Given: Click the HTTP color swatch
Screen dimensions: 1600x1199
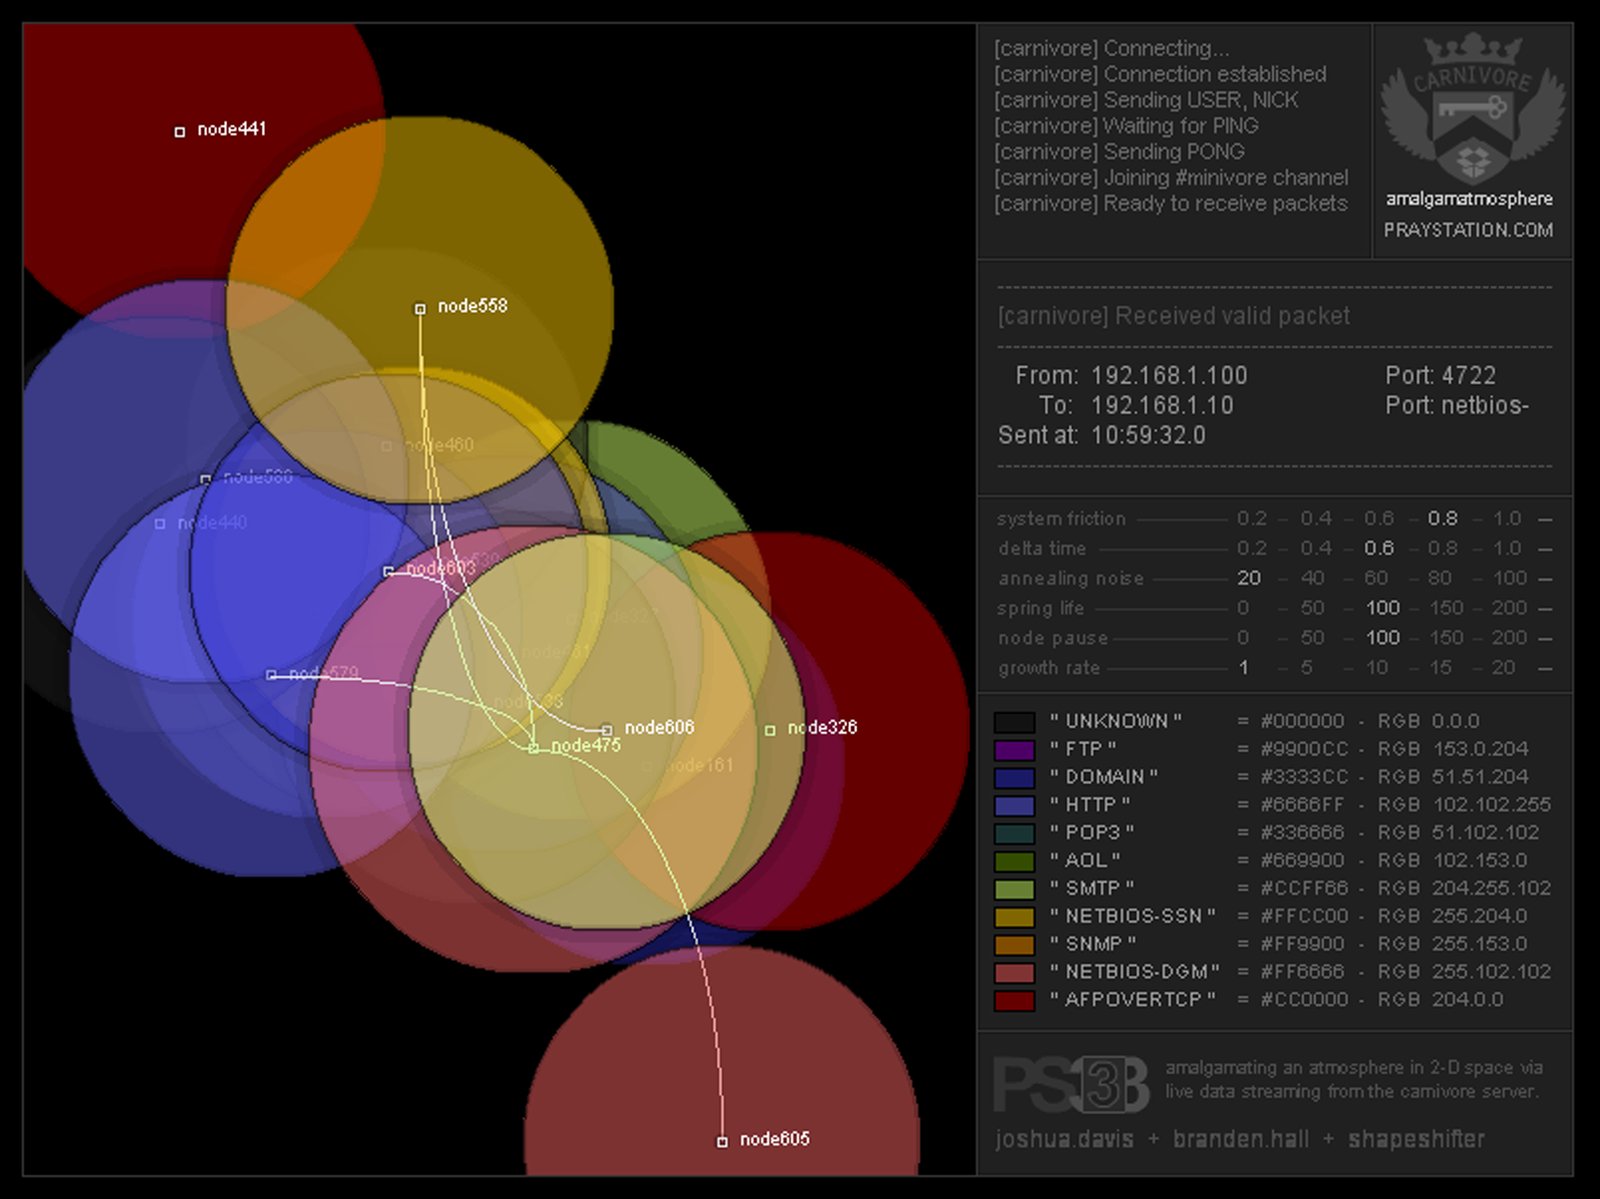Looking at the screenshot, I should point(1014,806).
